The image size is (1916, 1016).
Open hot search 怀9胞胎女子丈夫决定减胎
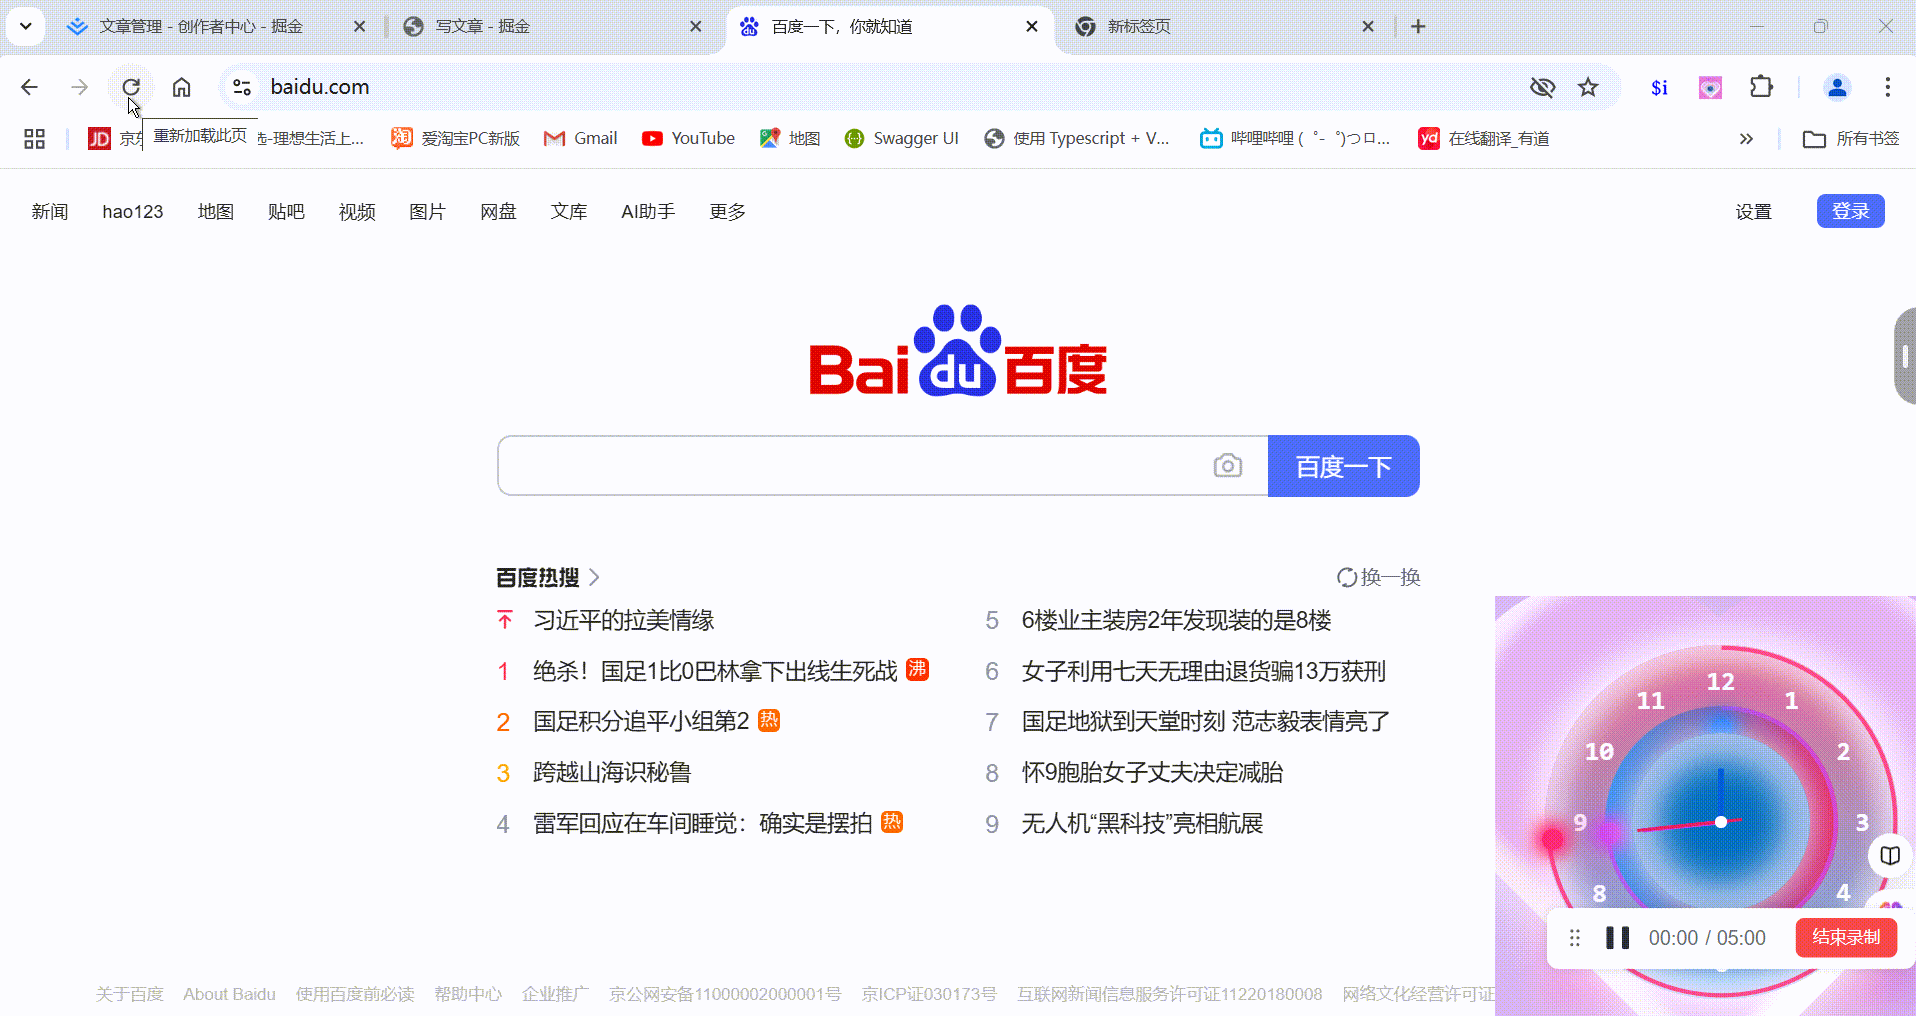(x=1152, y=772)
